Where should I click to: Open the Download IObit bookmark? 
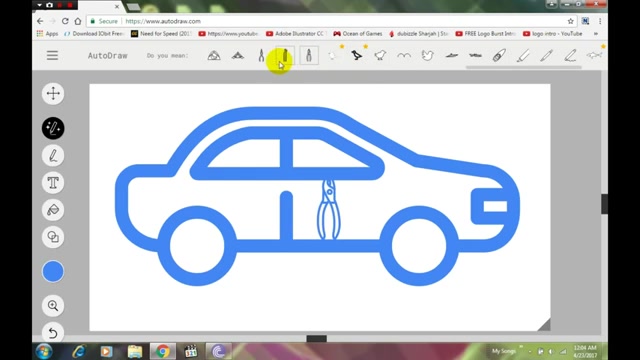[x=94, y=33]
